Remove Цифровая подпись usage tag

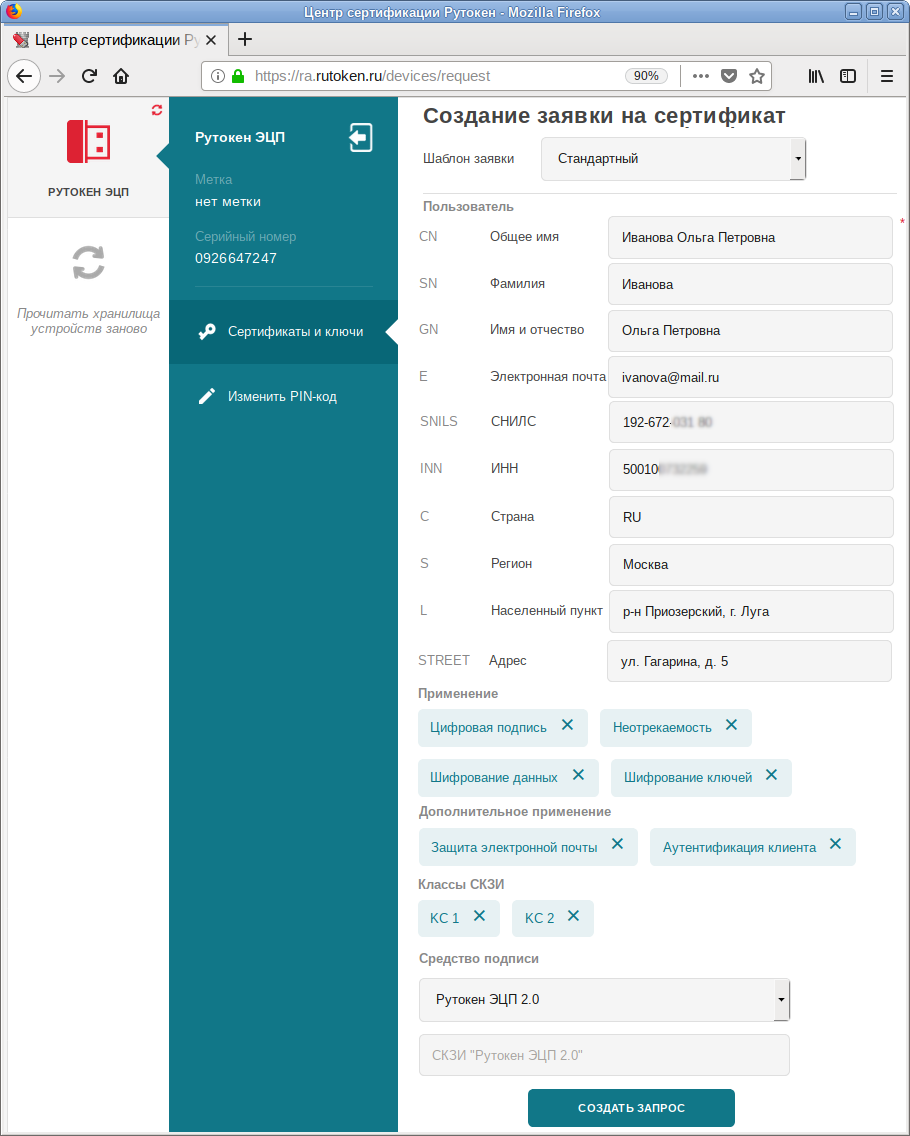(x=567, y=724)
